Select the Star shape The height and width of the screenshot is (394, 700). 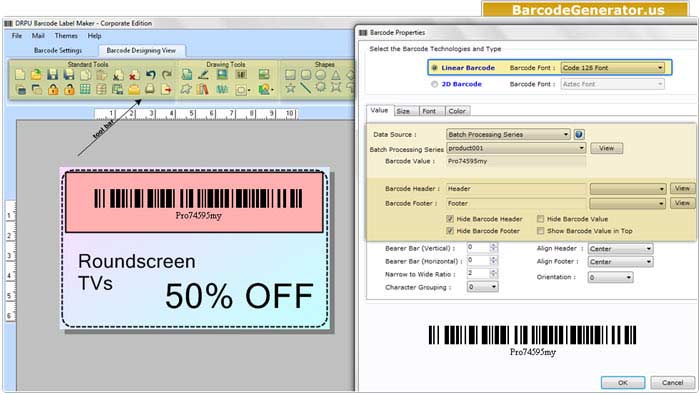click(x=290, y=88)
